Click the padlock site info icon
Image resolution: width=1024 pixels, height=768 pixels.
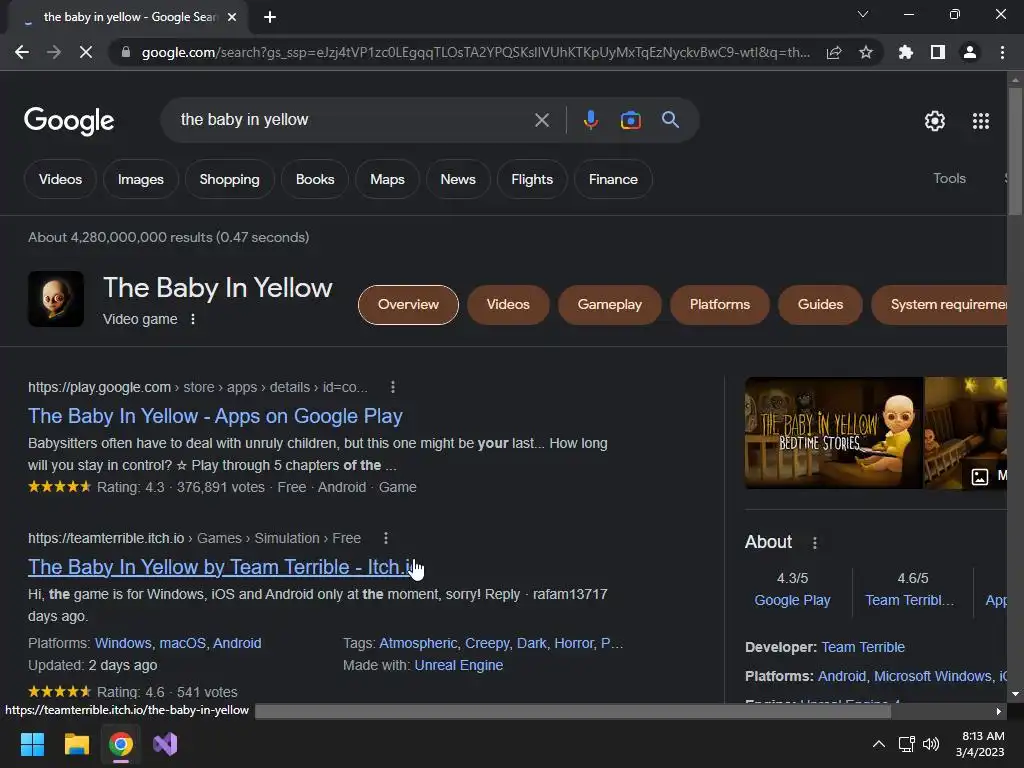pos(126,52)
